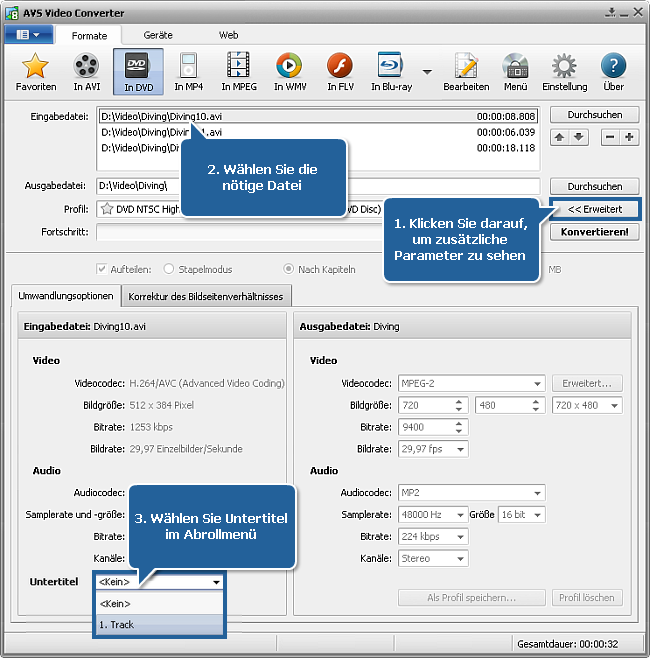Open the Größe 16 bit dropdown
The image size is (650, 658).
click(x=522, y=514)
